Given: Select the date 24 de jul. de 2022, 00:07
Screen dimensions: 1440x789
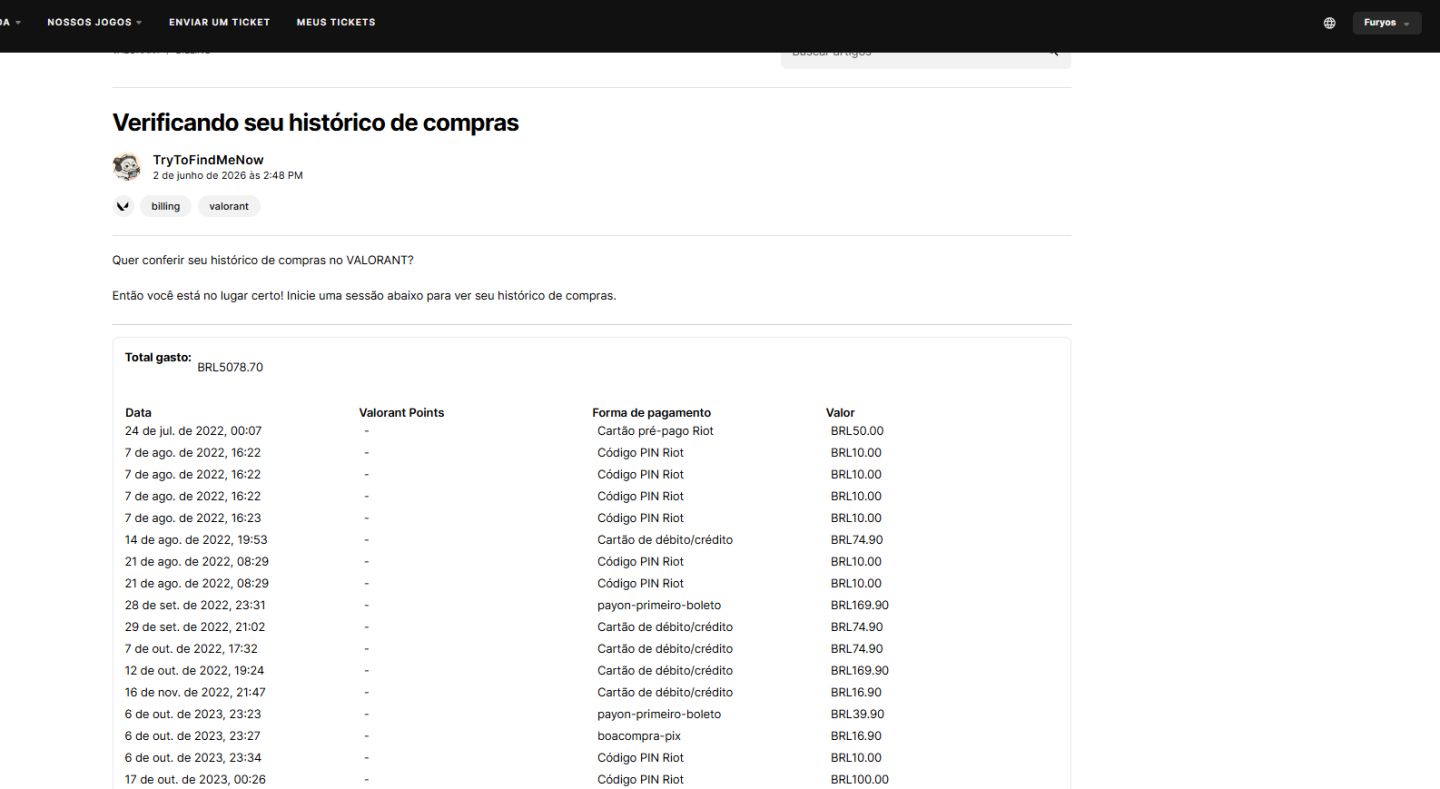Looking at the screenshot, I should (x=193, y=431).
